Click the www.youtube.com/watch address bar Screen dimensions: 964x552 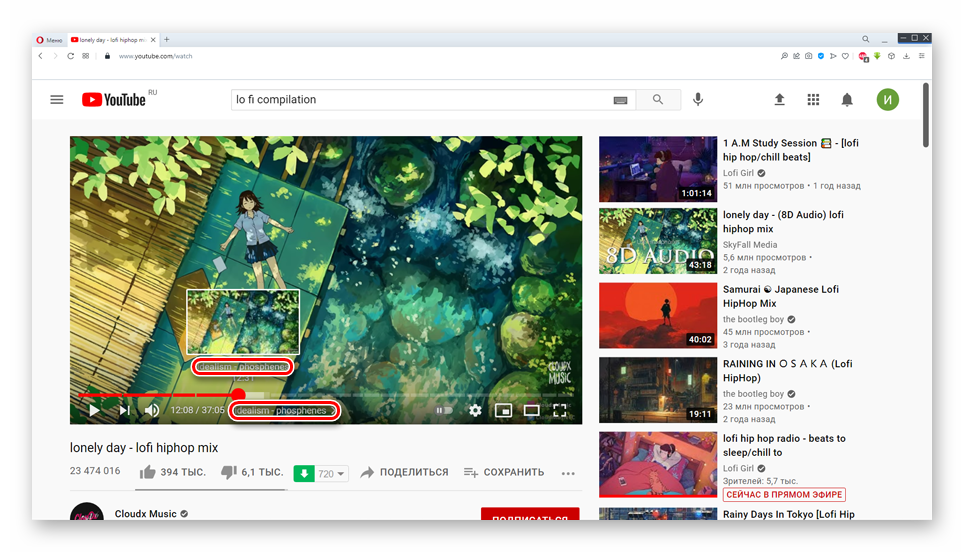pos(156,56)
